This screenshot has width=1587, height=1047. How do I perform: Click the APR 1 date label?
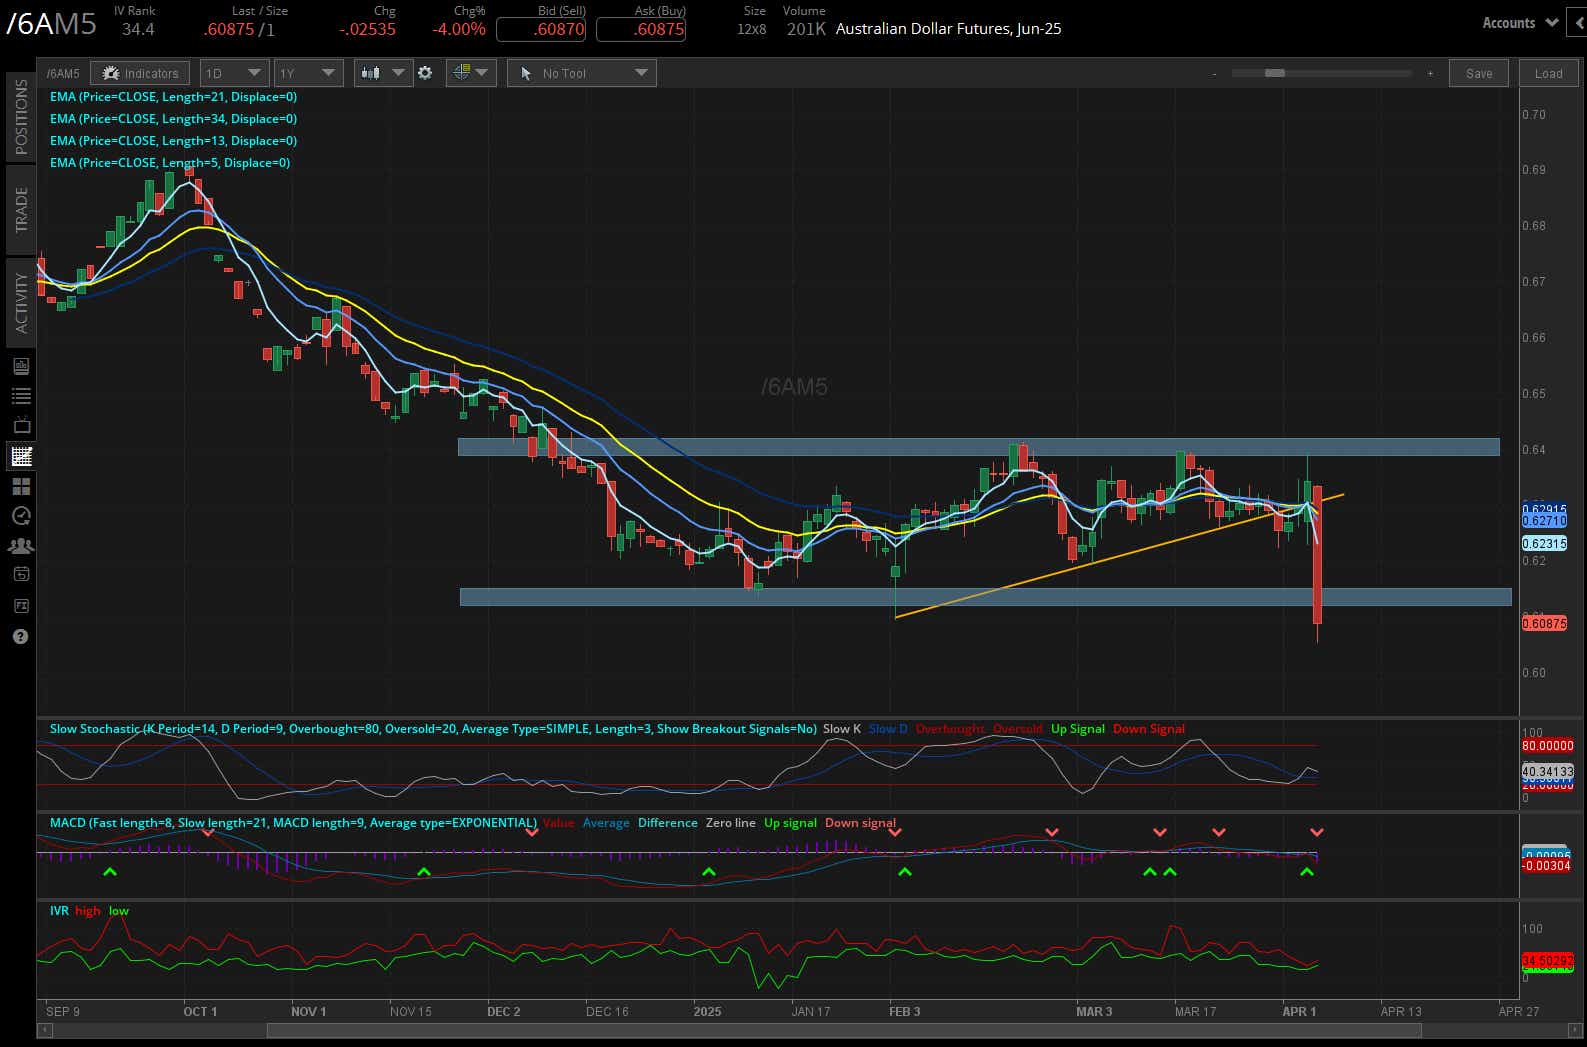1299,1011
